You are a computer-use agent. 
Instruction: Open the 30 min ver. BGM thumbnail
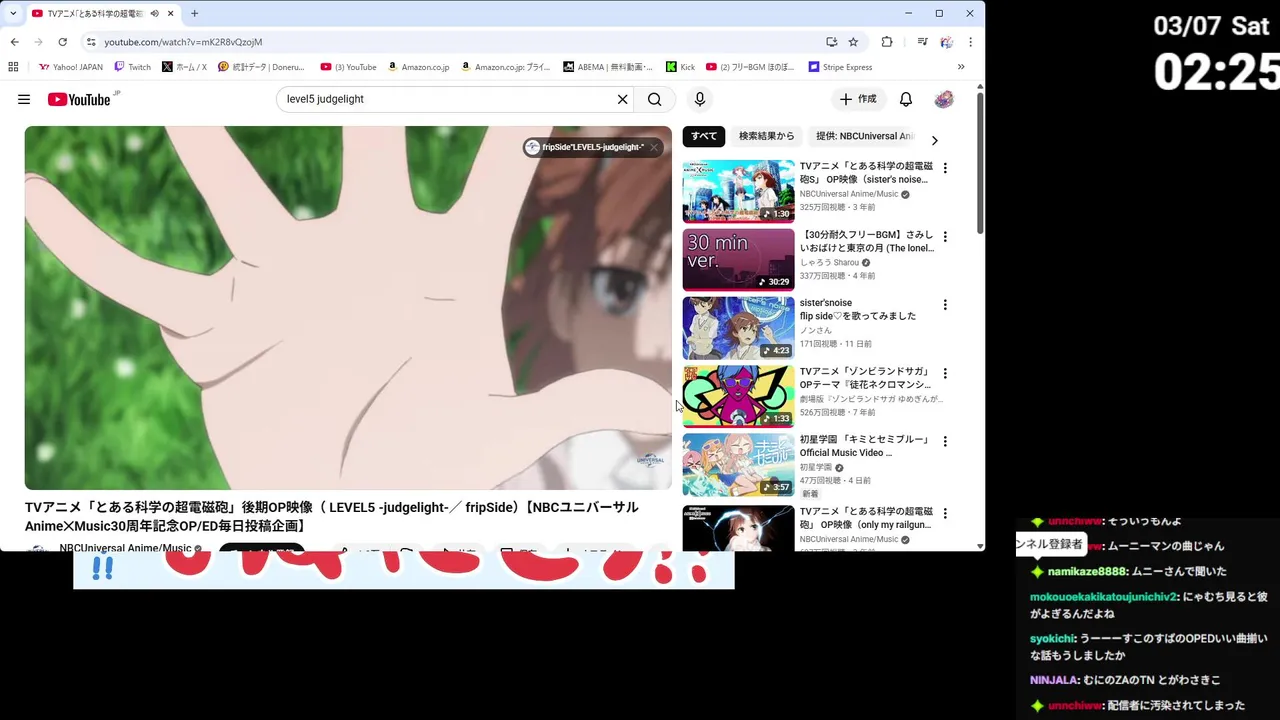pos(739,260)
